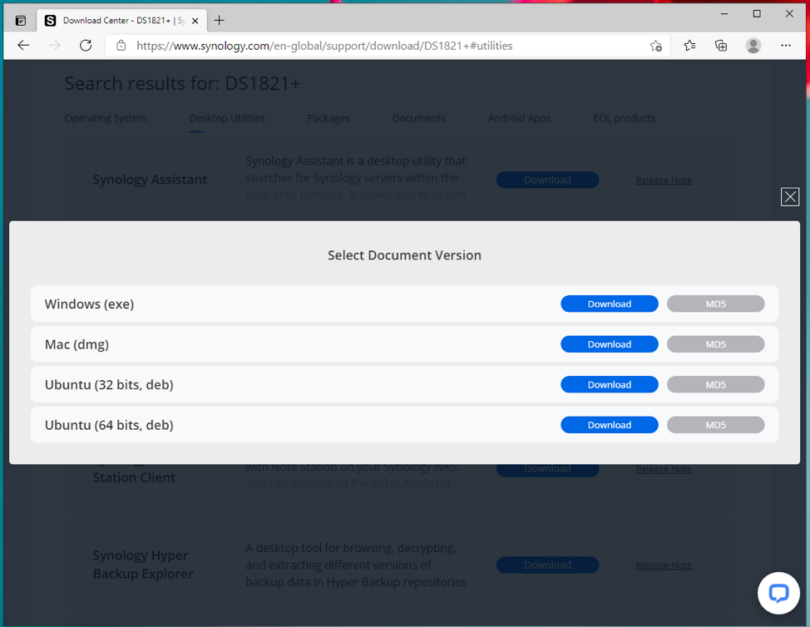This screenshot has width=810, height=627.
Task: Open the Collections panel
Action: pos(721,45)
